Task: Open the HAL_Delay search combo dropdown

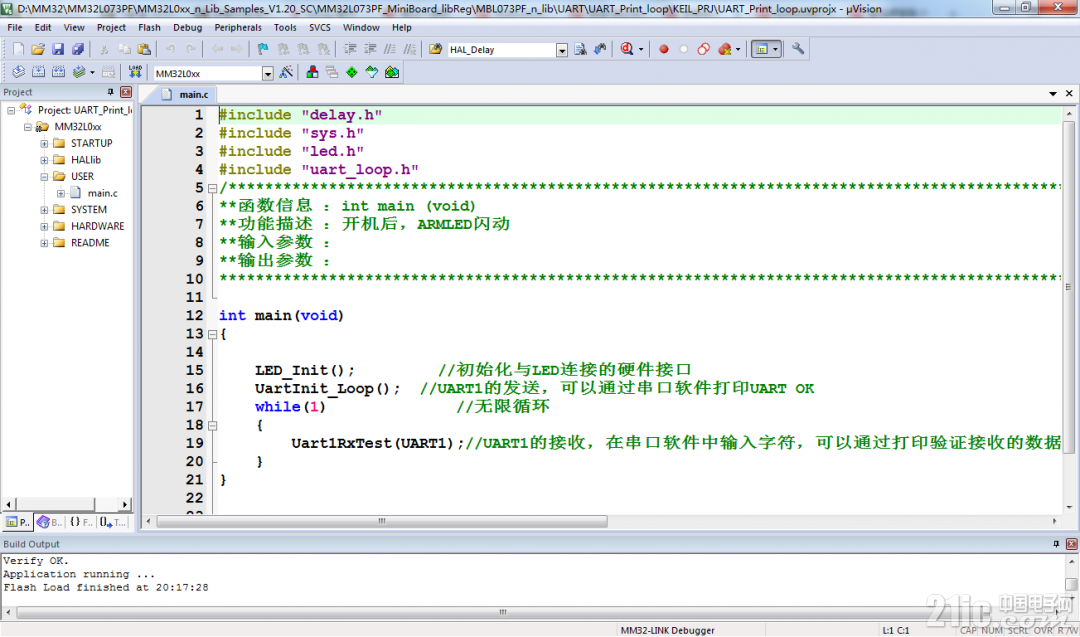Action: point(562,50)
